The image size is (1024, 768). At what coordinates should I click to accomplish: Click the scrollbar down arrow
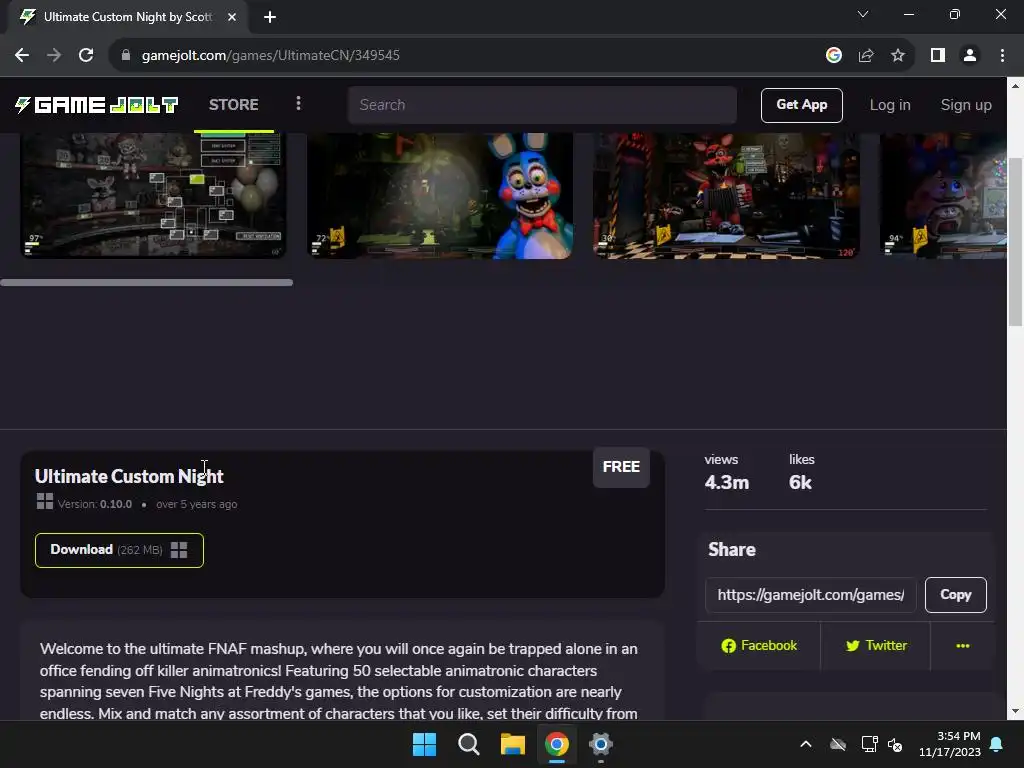click(x=1015, y=712)
